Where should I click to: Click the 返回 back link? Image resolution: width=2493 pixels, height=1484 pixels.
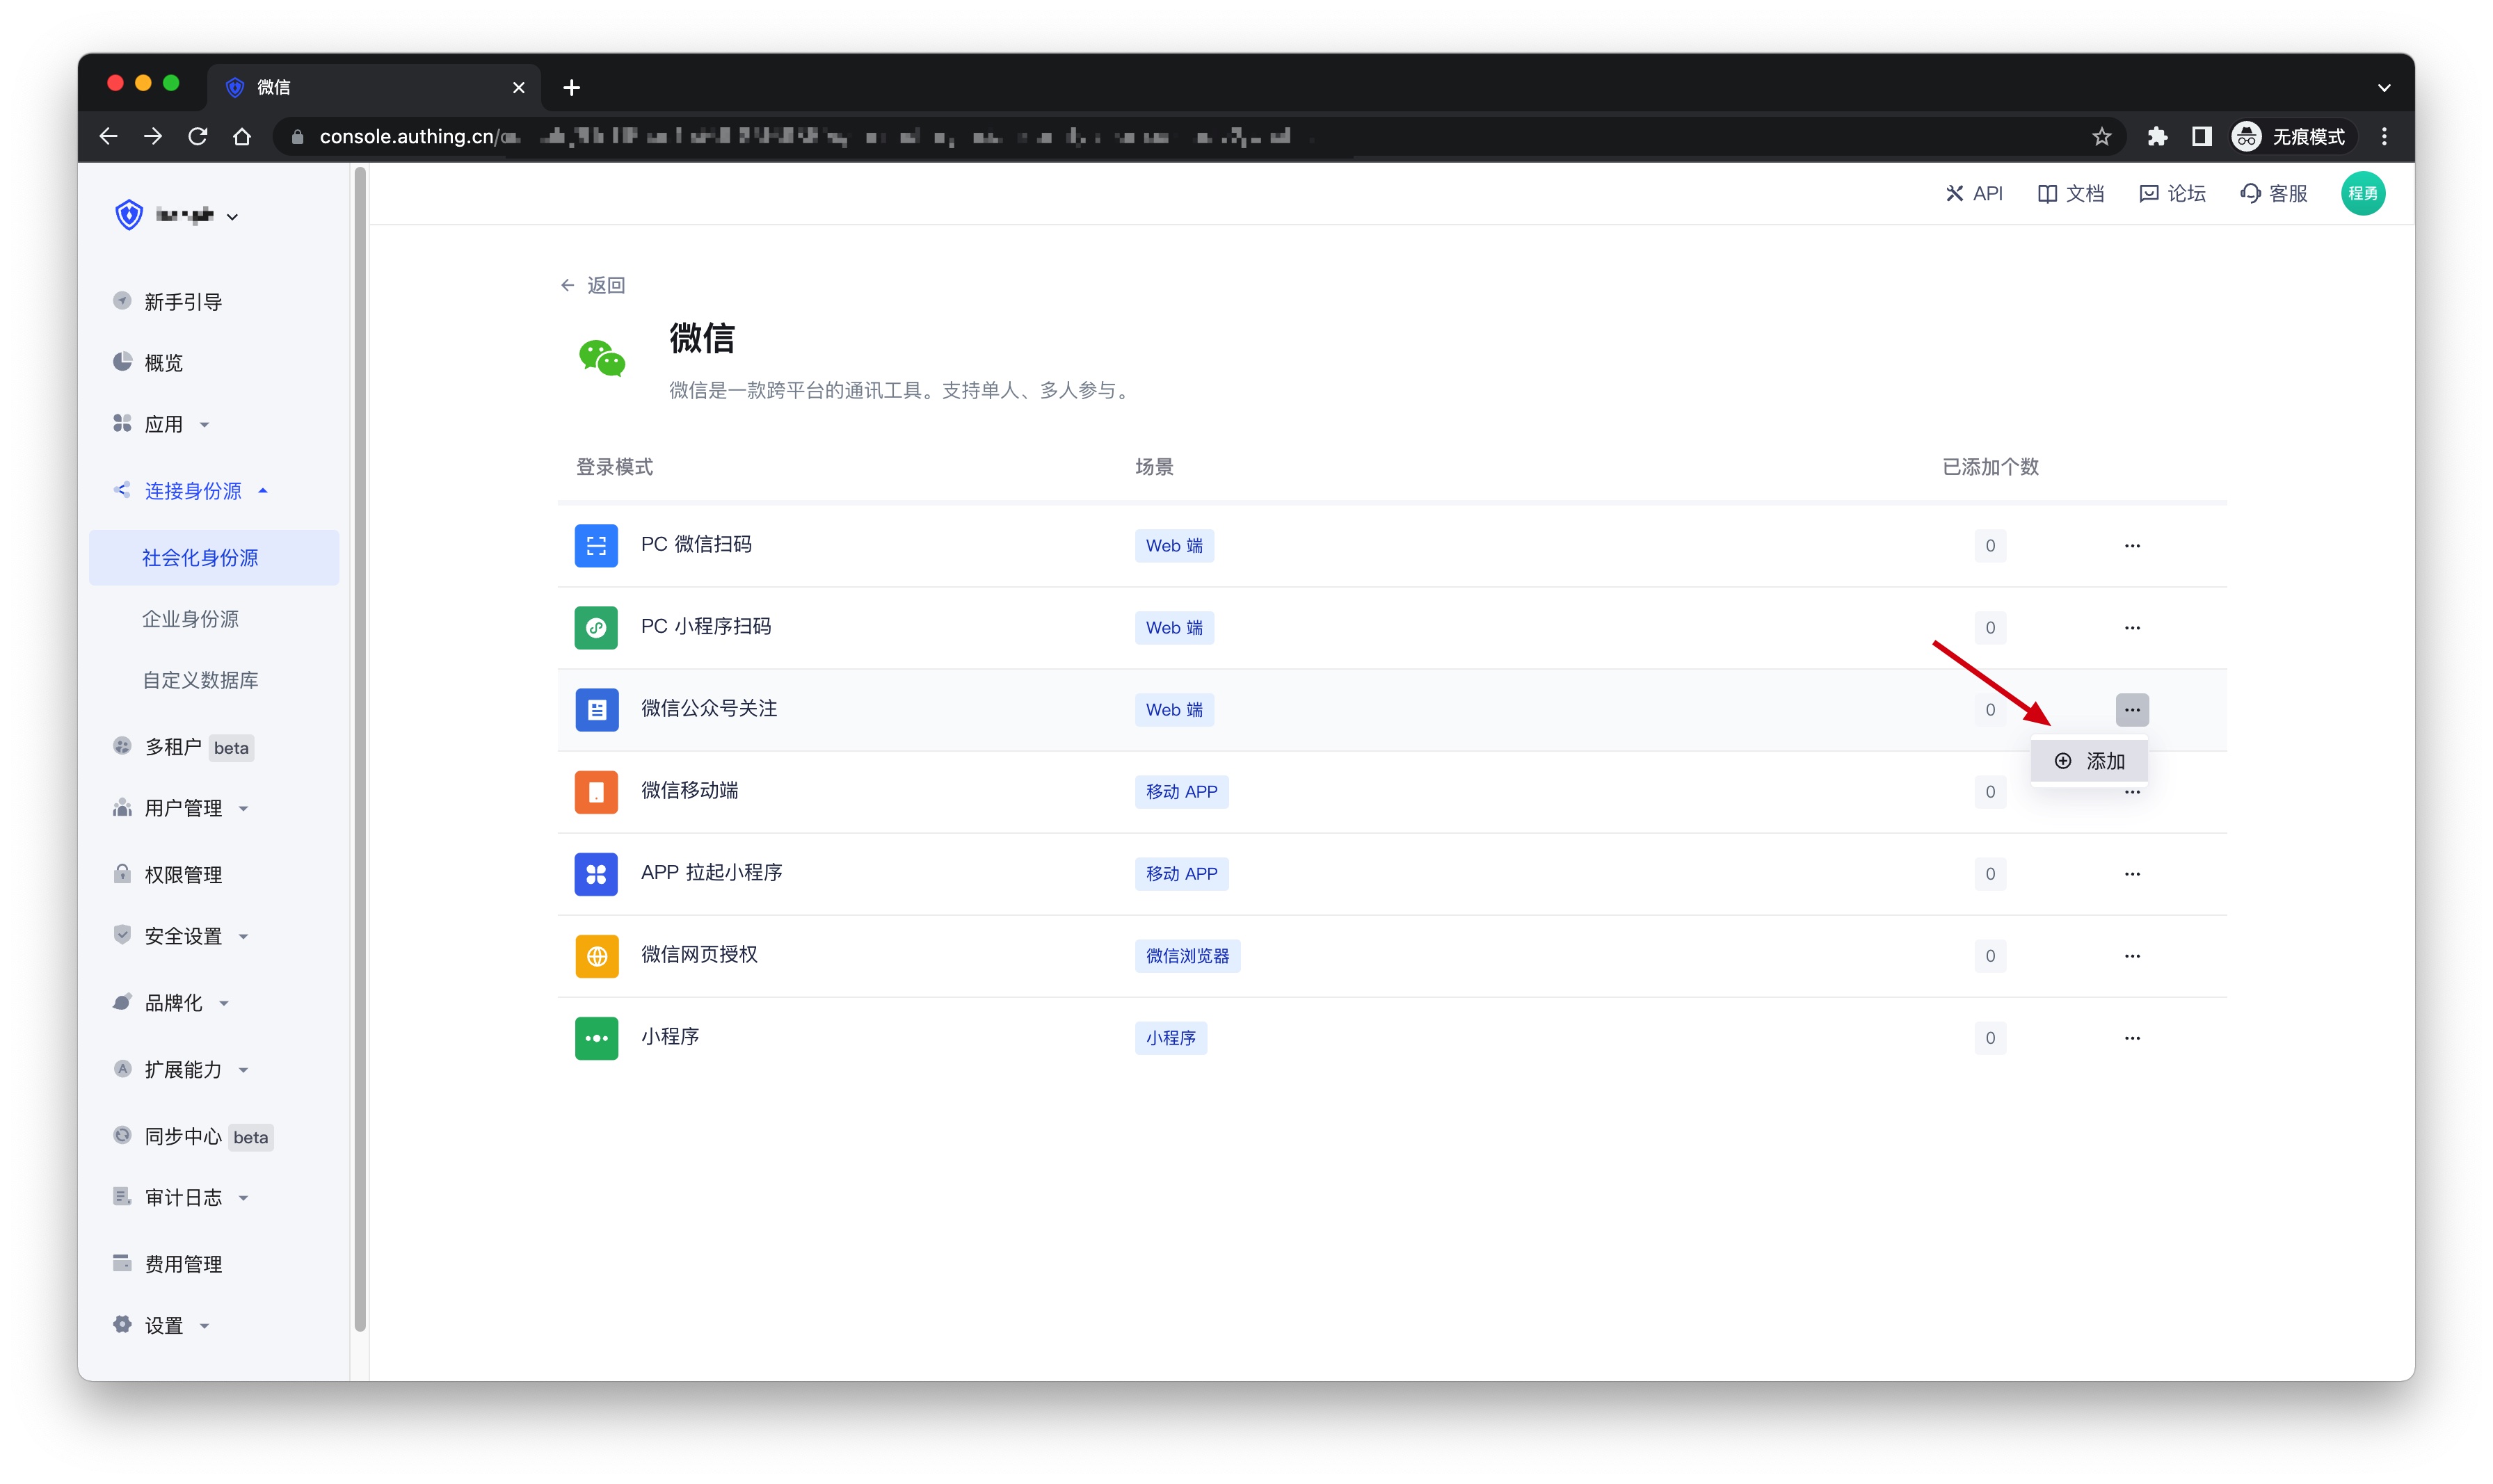coord(594,285)
